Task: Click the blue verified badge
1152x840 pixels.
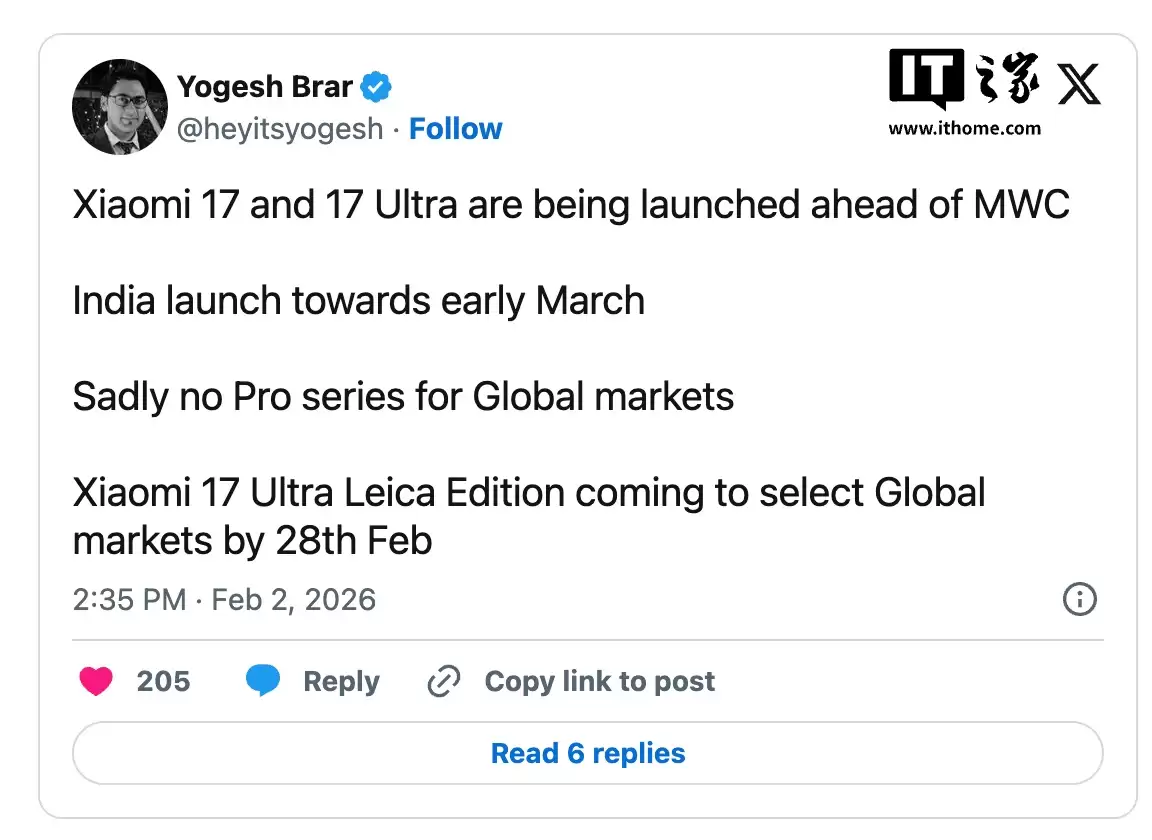Action: (x=376, y=87)
